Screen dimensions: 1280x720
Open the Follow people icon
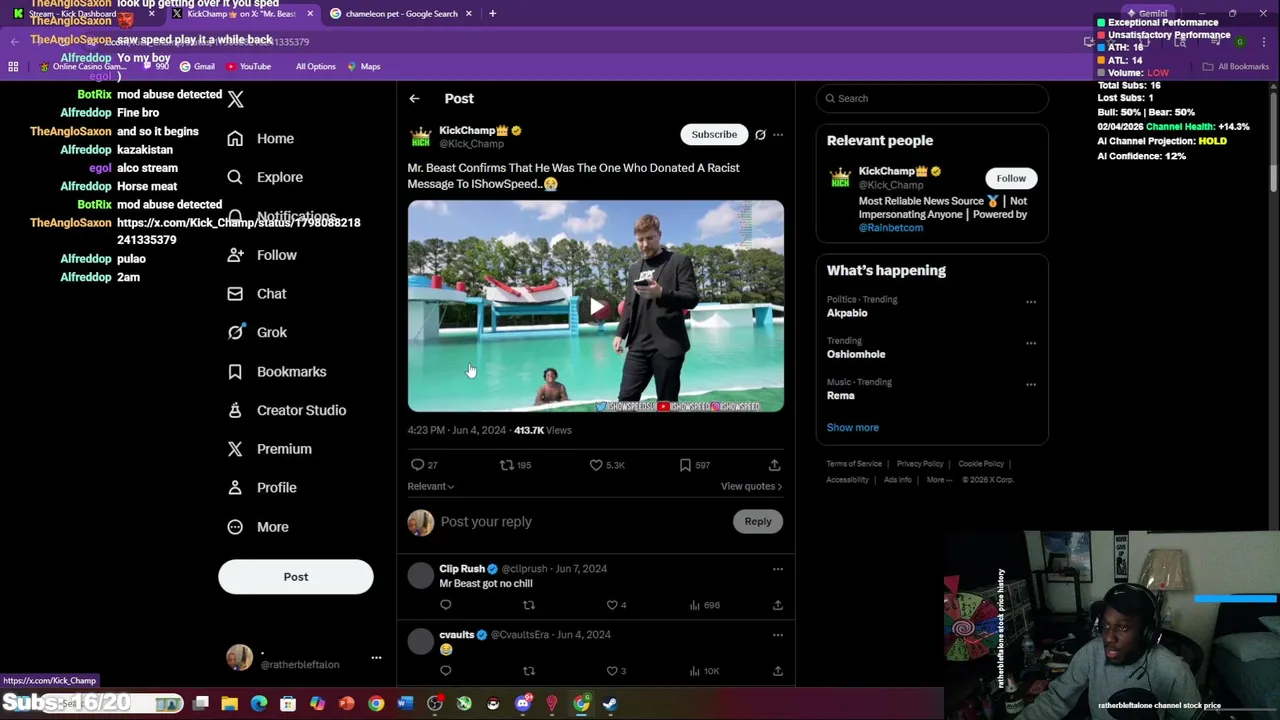coord(235,255)
